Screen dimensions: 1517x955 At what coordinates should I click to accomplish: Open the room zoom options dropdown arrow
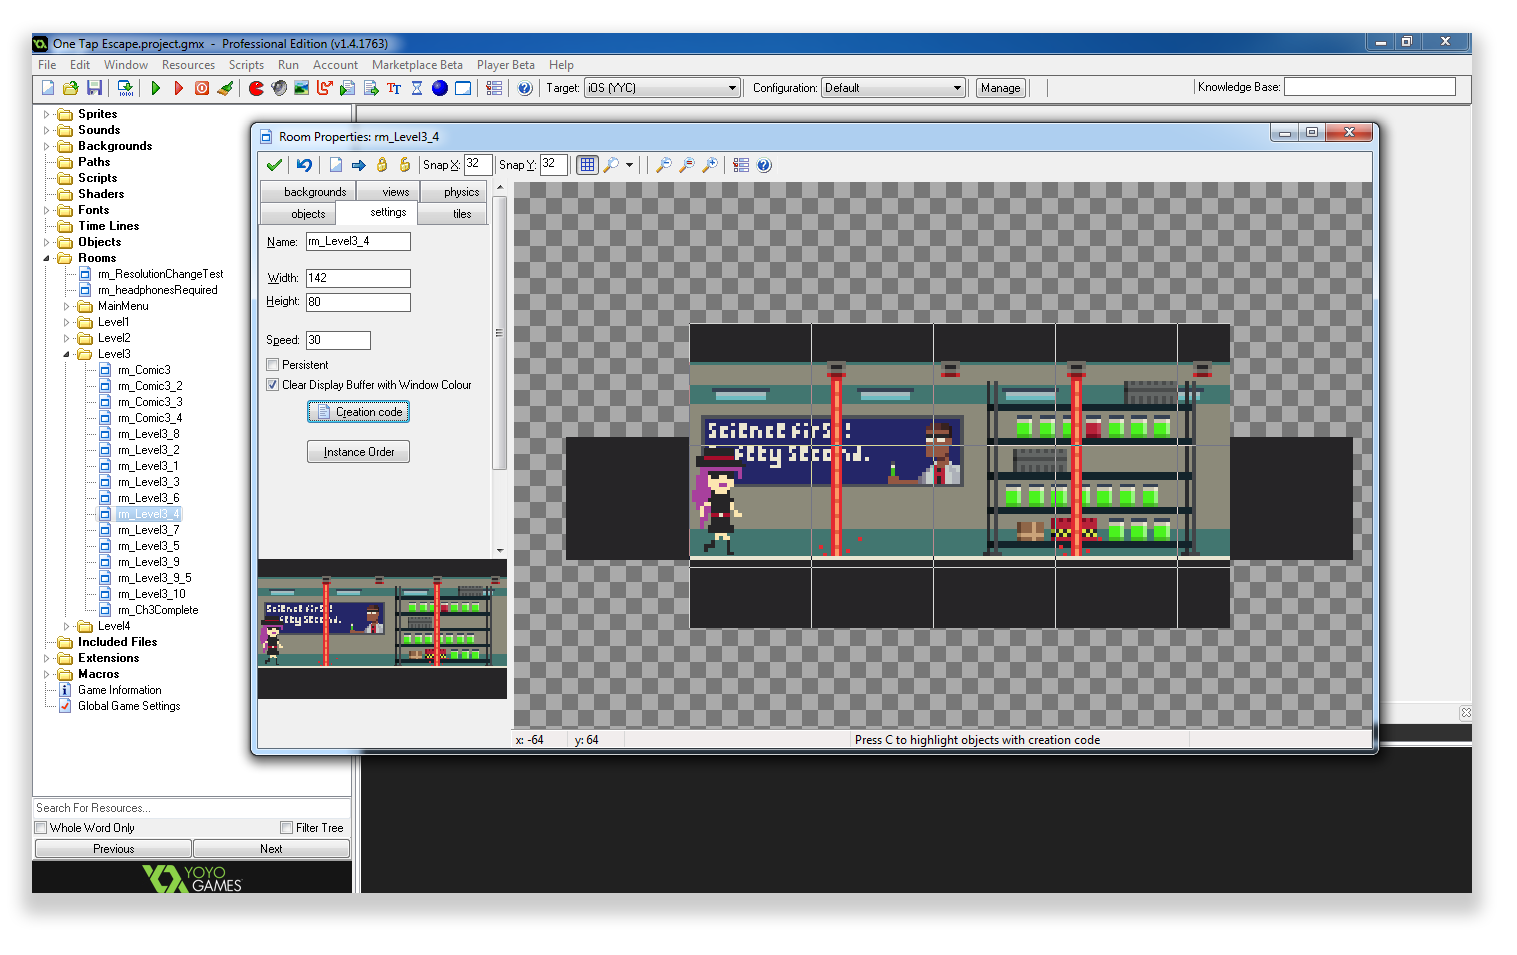(630, 165)
